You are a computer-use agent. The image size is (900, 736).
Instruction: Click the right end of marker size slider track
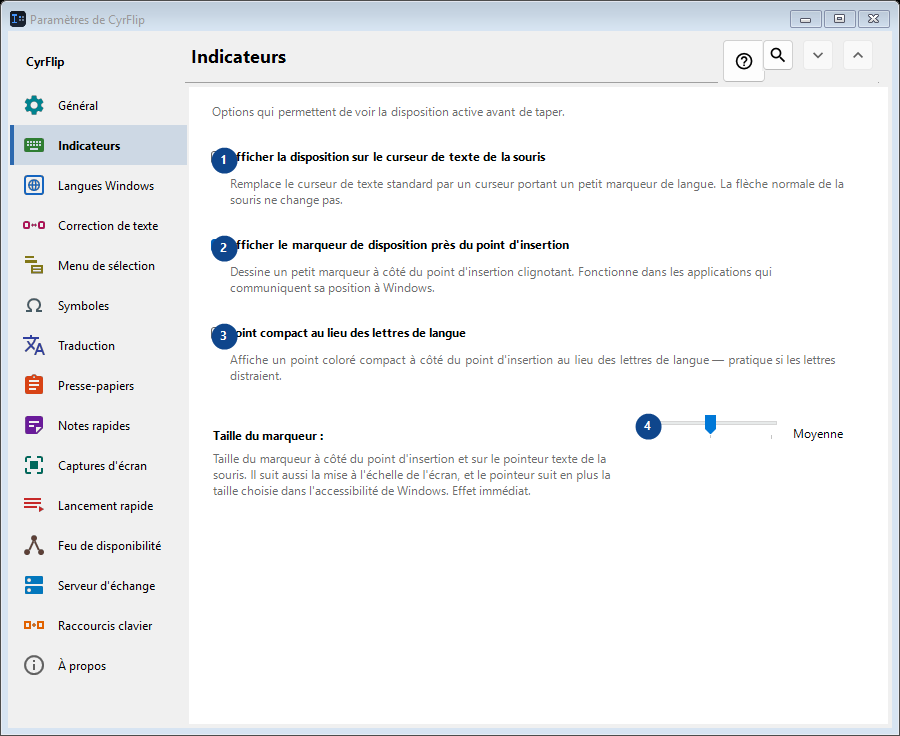point(772,423)
